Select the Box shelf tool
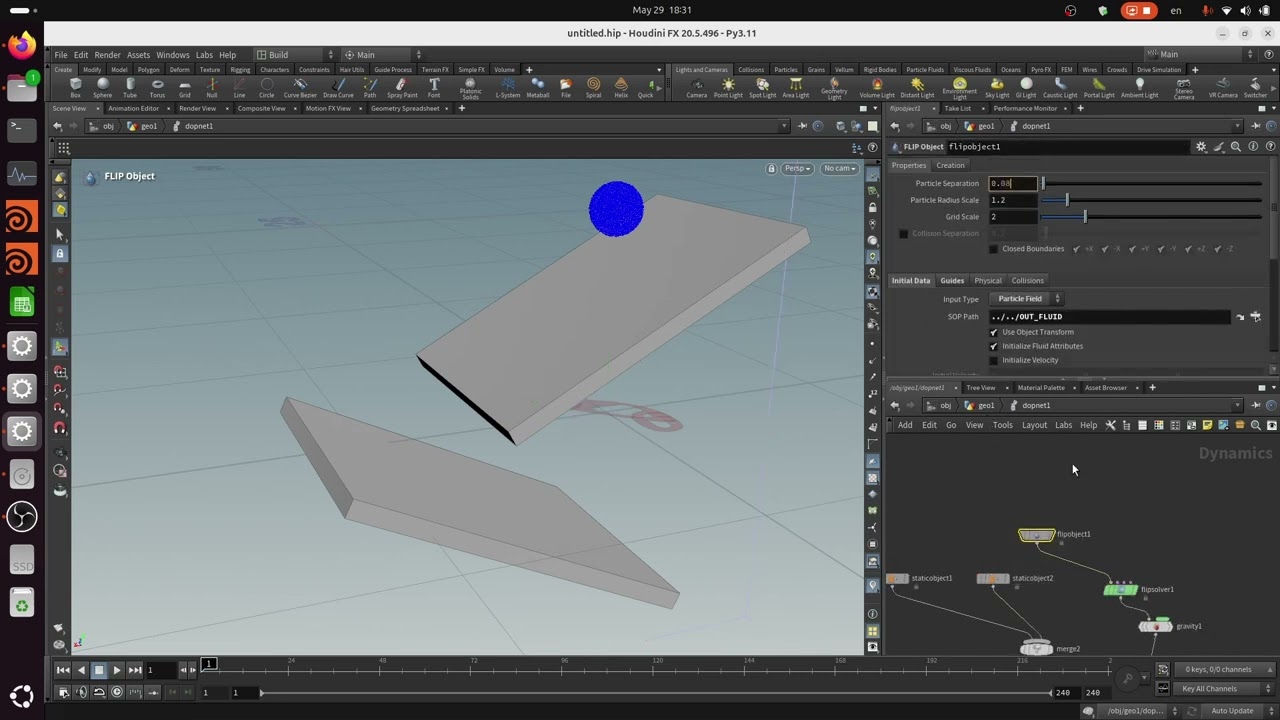The height and width of the screenshot is (720, 1280). 76,87
